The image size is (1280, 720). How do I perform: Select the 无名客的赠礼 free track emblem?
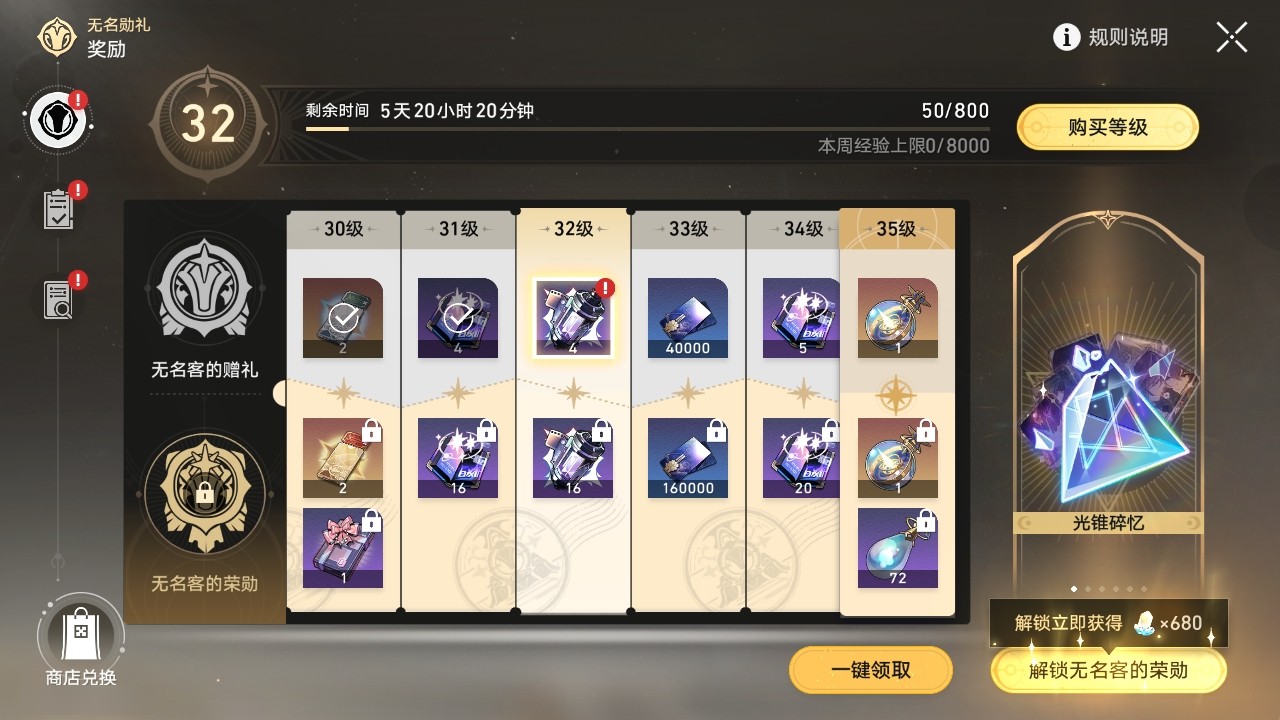[x=205, y=291]
